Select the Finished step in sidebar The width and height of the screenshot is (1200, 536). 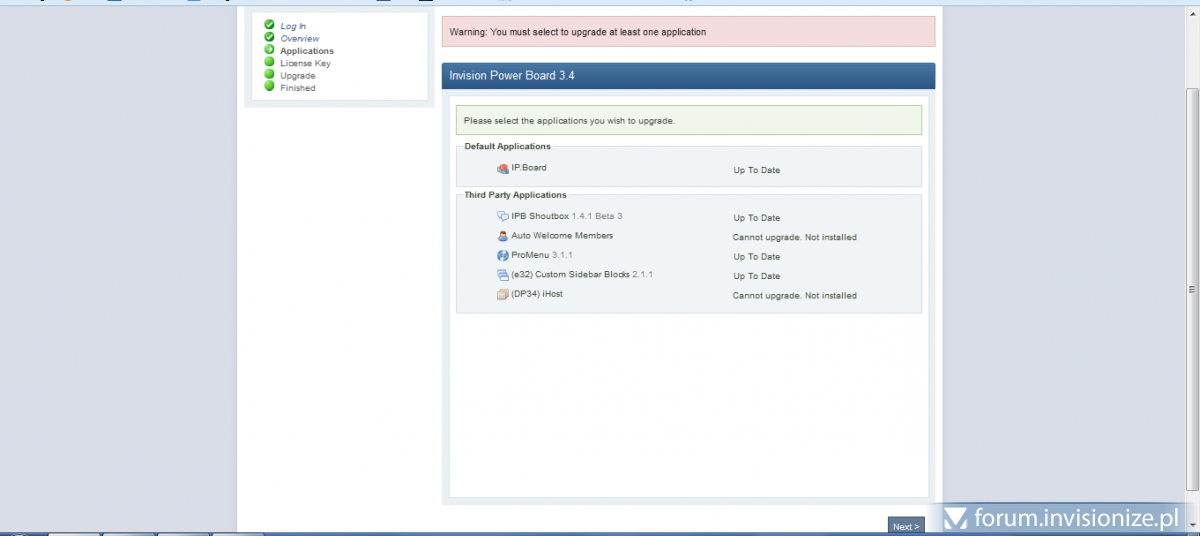click(x=298, y=88)
